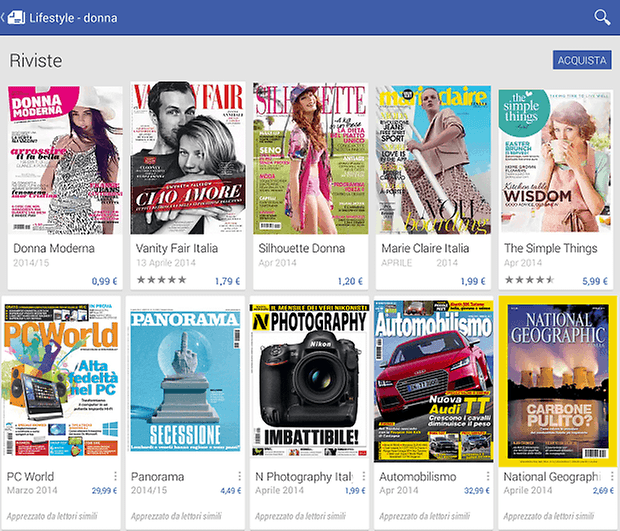This screenshot has width=620, height=531.
Task: Open the Donna Moderna cover thumbnail
Action: click(x=65, y=160)
